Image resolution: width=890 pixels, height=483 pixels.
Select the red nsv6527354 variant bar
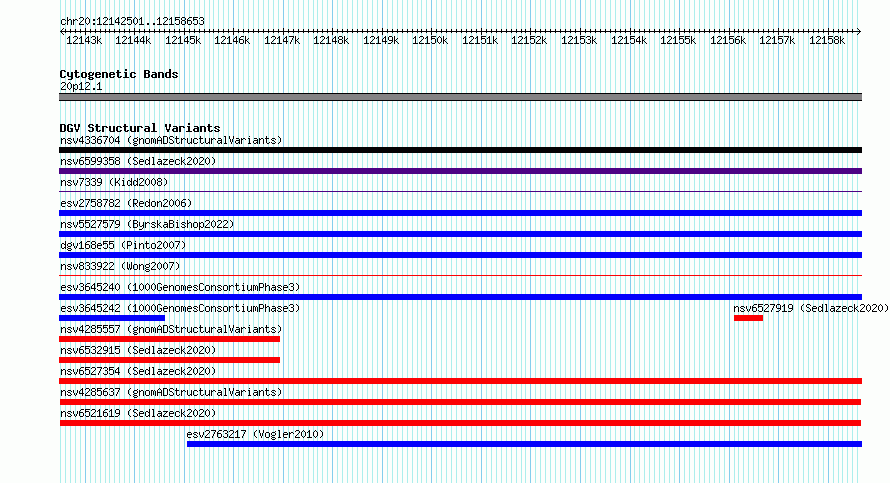click(460, 381)
